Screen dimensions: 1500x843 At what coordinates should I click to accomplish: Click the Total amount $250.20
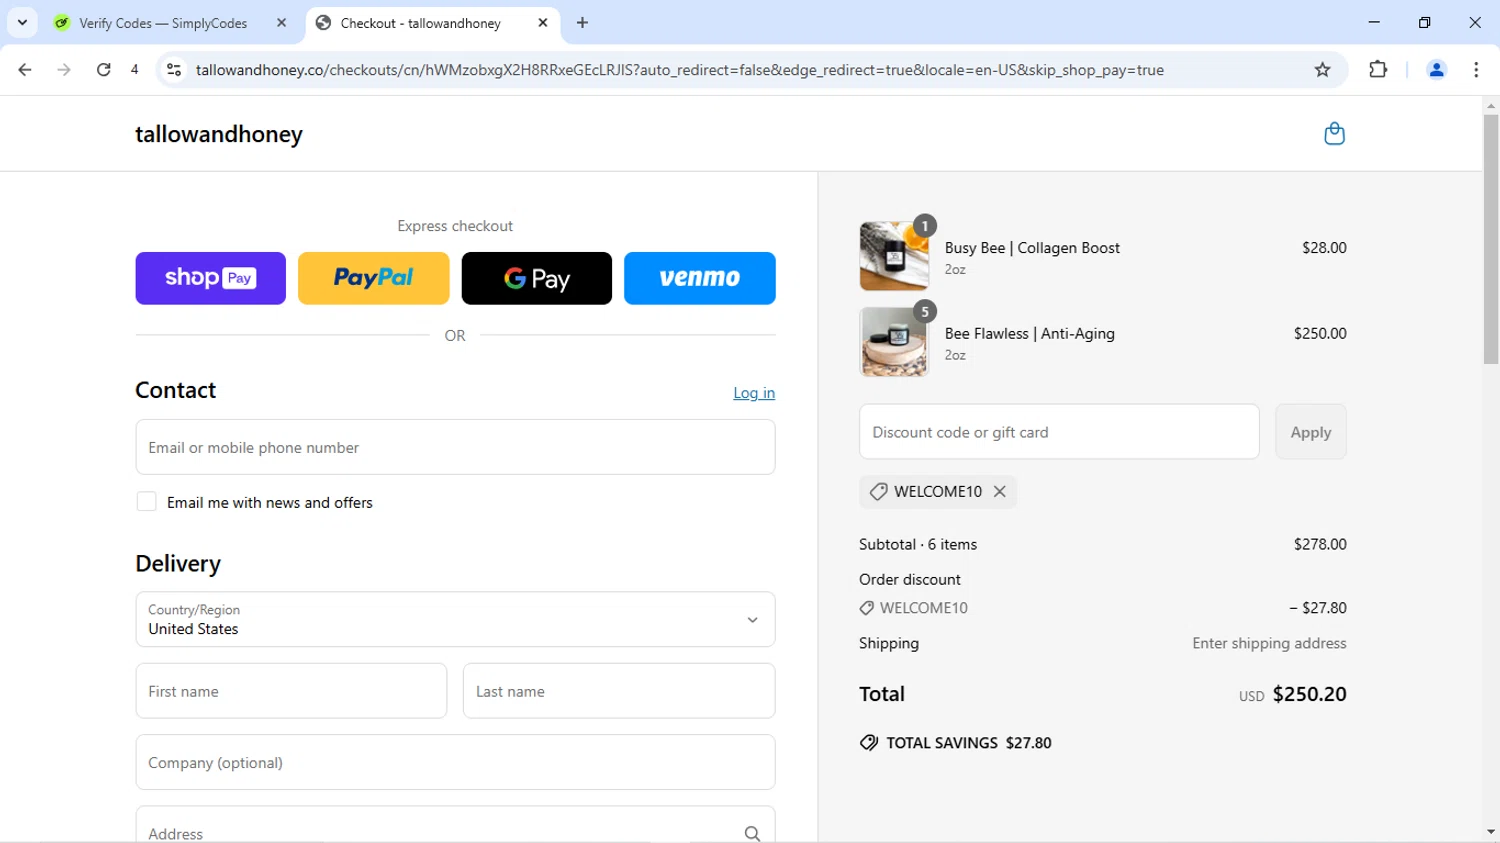1309,694
